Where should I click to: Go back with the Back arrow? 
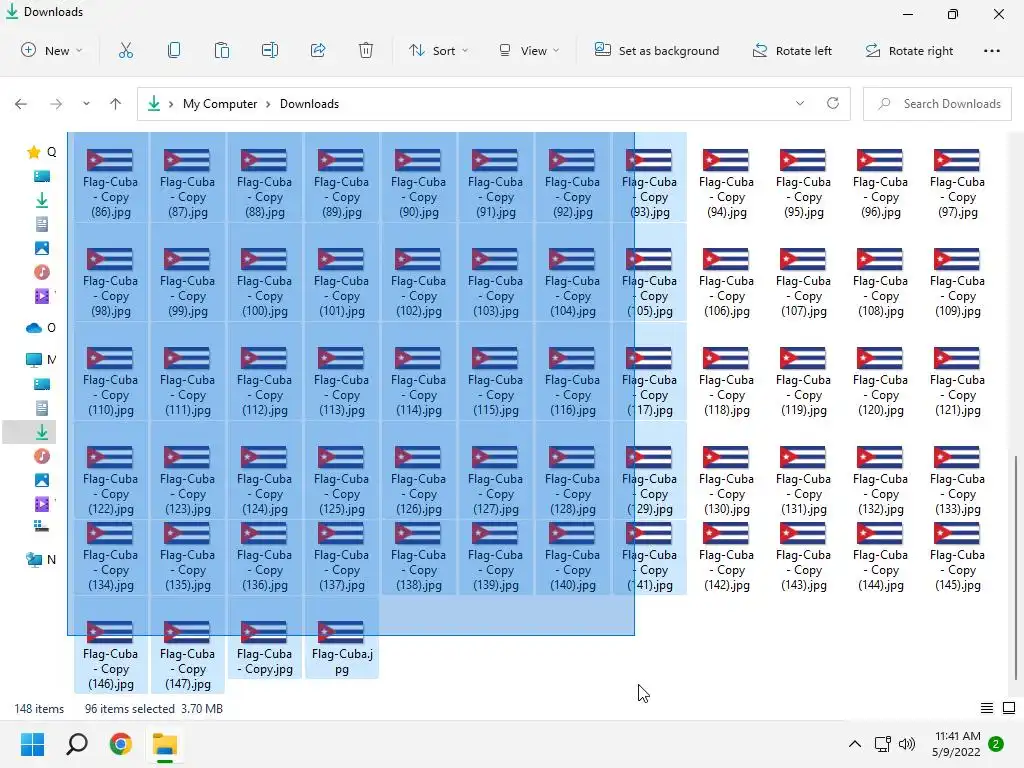21,104
